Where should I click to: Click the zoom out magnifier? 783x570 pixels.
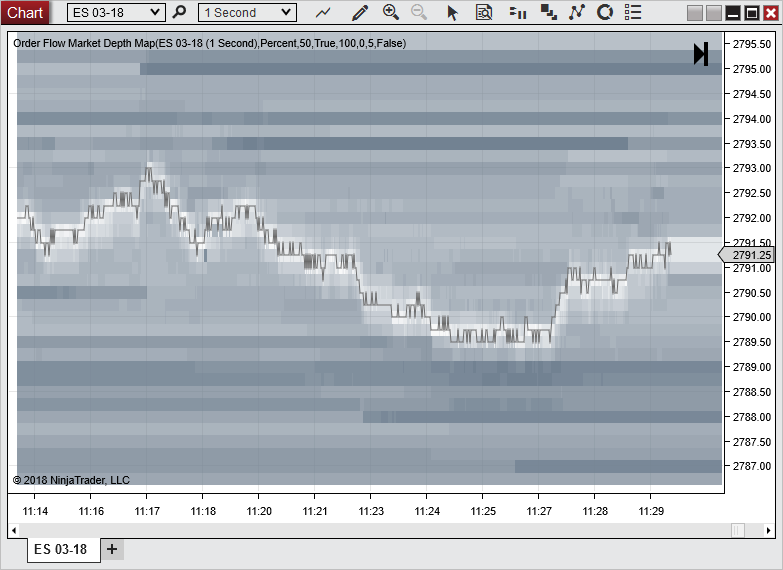pos(419,12)
